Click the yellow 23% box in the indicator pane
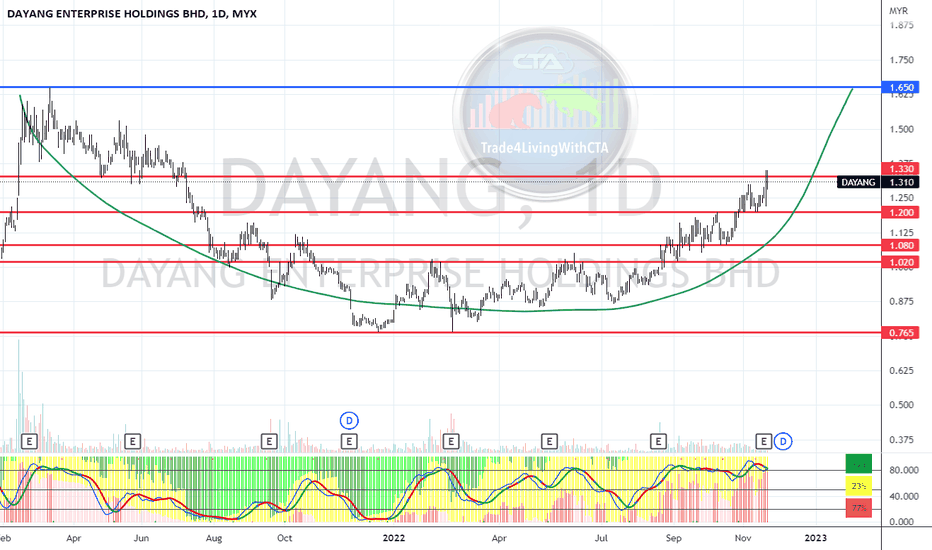 pos(859,486)
